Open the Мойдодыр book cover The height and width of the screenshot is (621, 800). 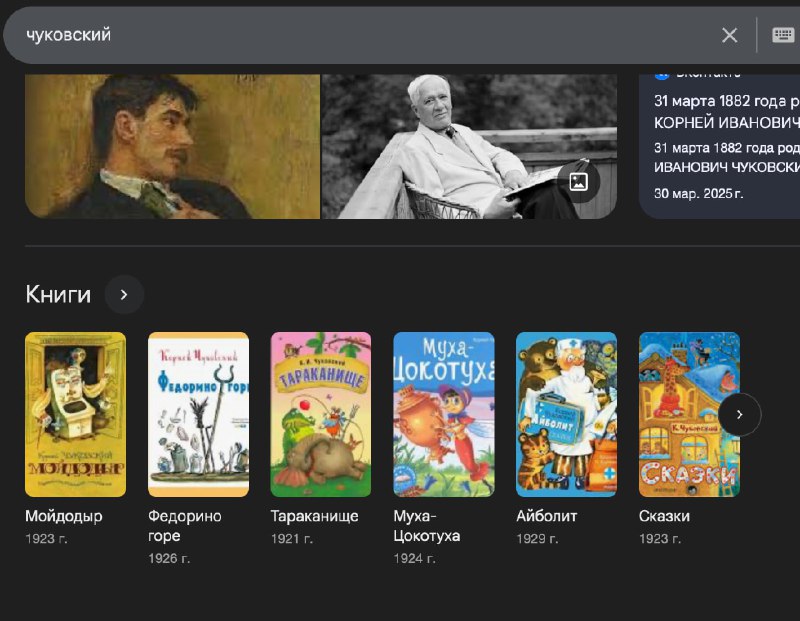click(x=75, y=414)
